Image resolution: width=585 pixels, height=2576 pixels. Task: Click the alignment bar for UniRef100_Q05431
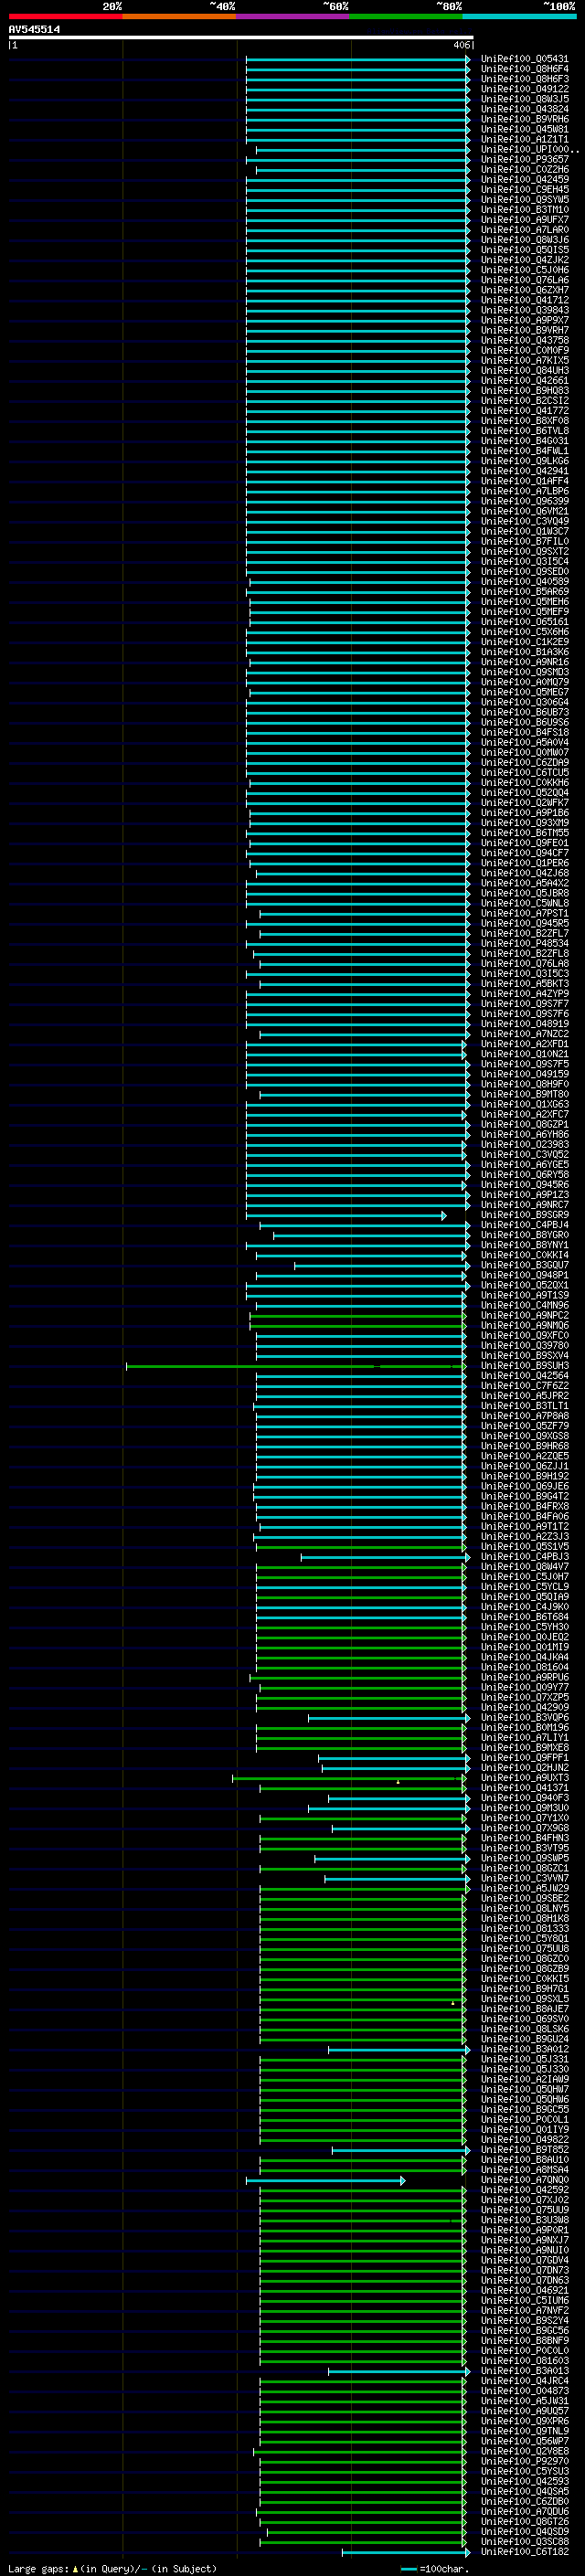coord(358,59)
